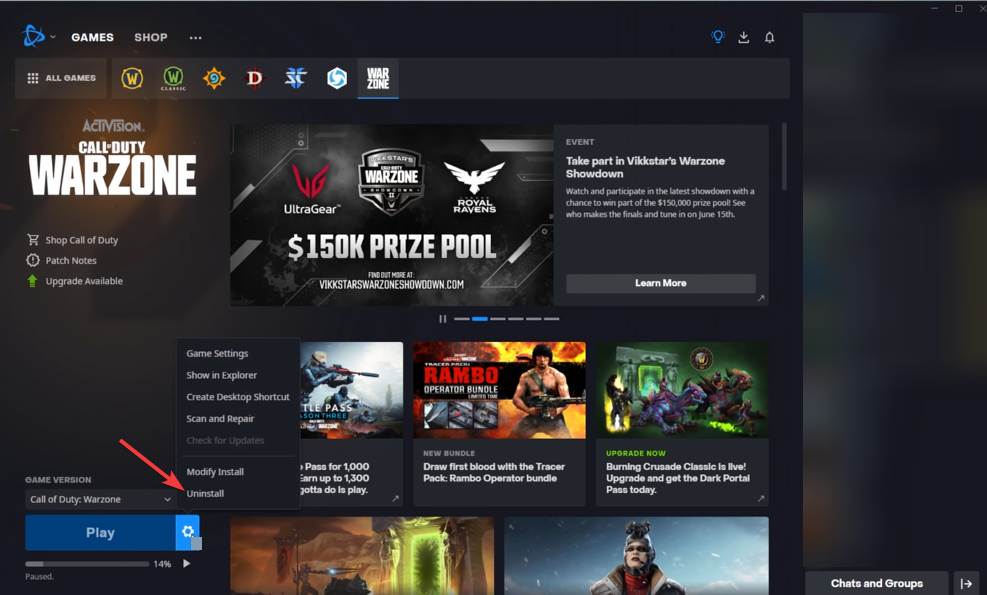Open the Tracer Pack Rambo bundle headline
Image resolution: width=987 pixels, height=595 pixels.
[x=494, y=472]
